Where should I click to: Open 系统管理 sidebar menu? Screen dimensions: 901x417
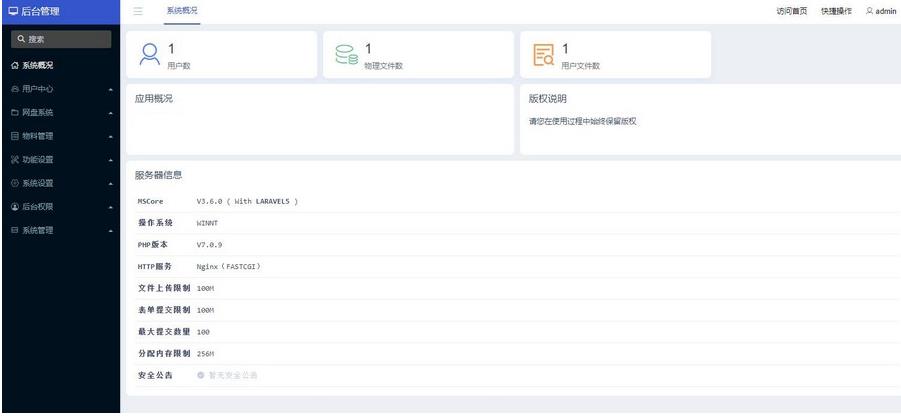pos(60,230)
